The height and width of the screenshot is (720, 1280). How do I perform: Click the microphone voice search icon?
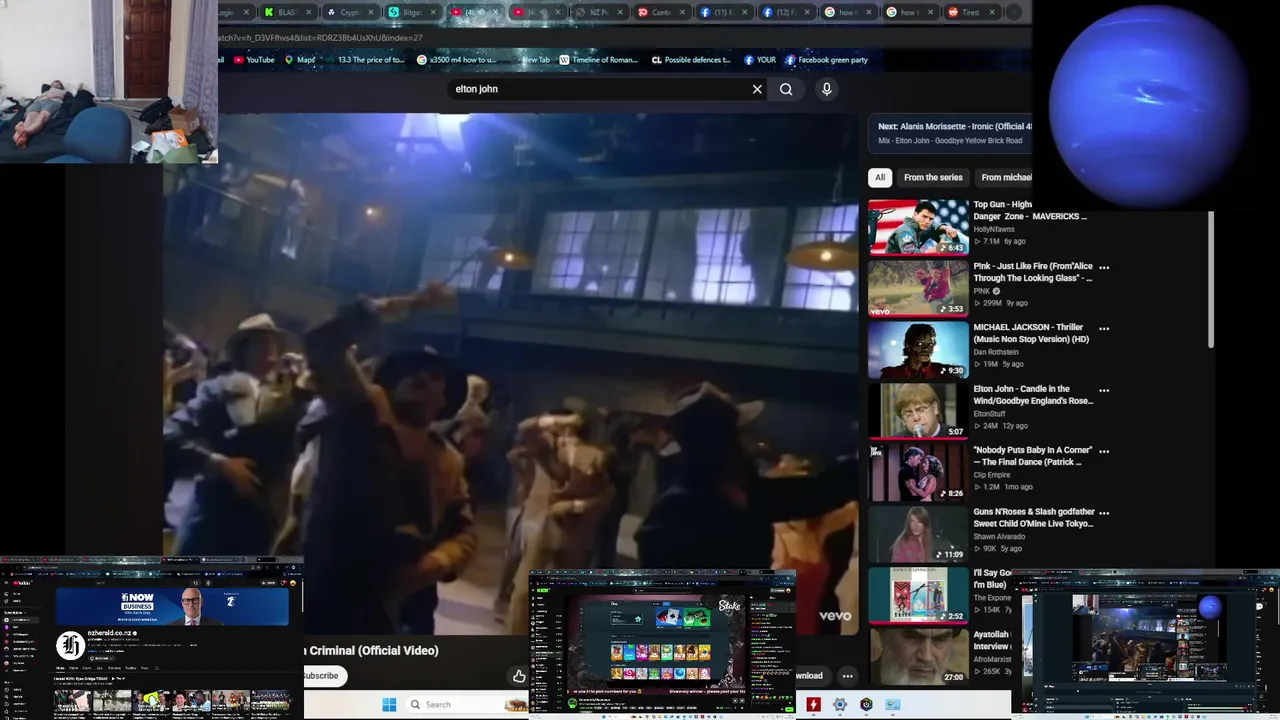[826, 89]
